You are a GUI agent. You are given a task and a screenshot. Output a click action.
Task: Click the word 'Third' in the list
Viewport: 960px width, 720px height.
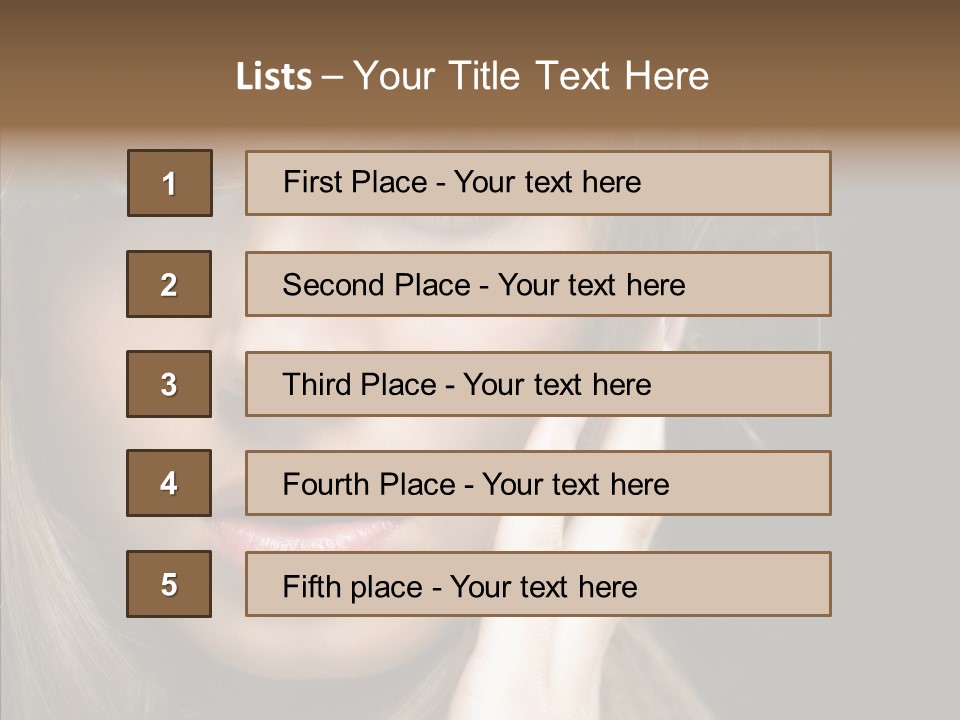point(318,385)
